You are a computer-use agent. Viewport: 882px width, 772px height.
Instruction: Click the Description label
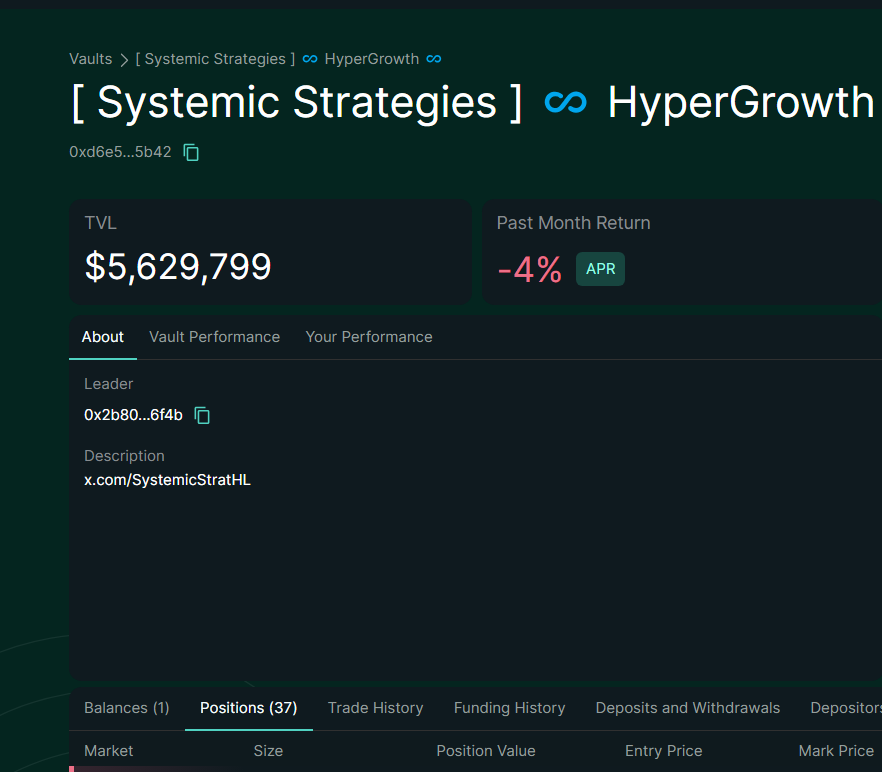[x=124, y=456]
